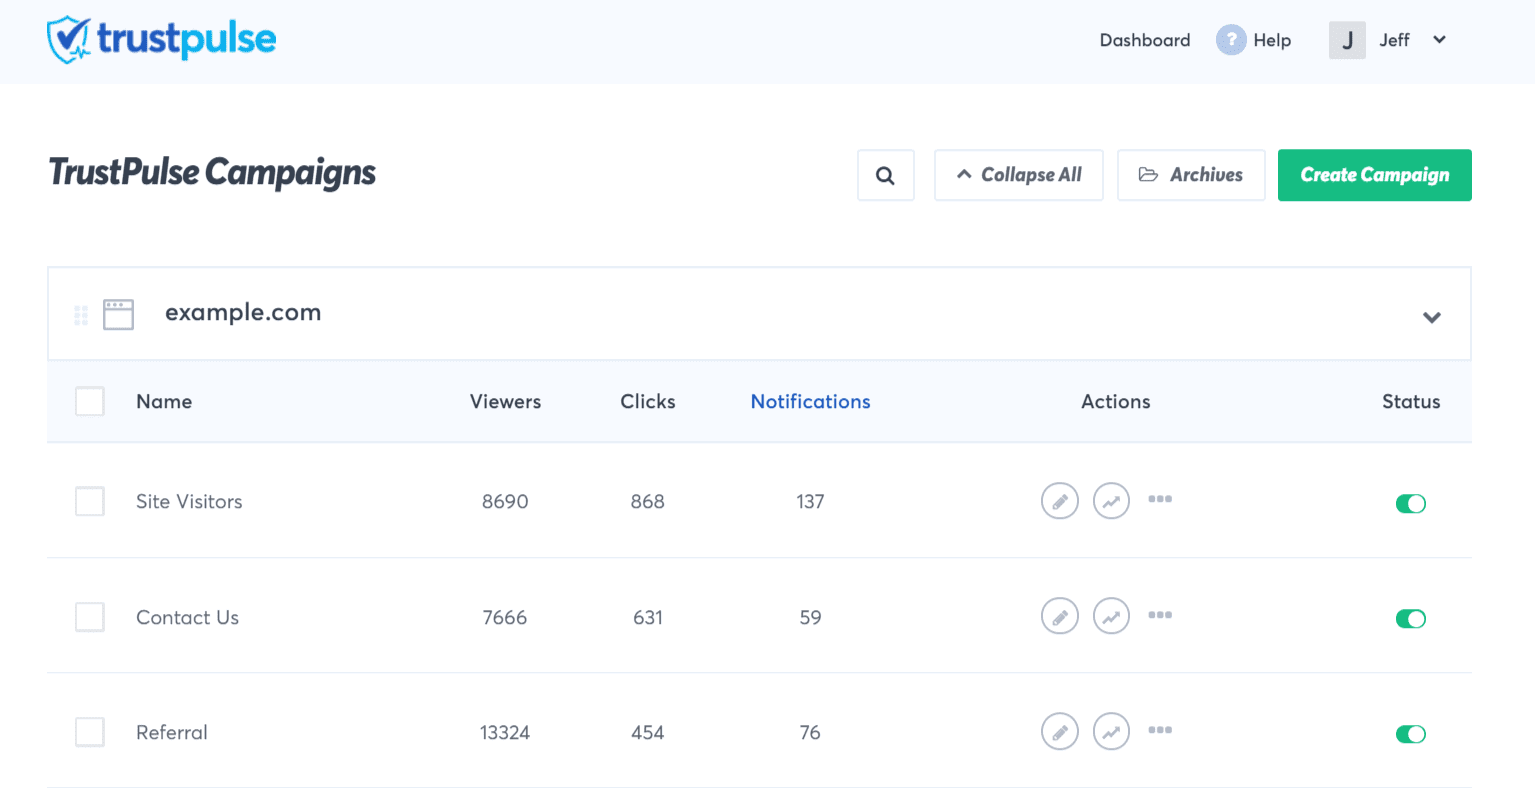Click the TrustPulse Campaigns heading
The width and height of the screenshot is (1535, 788).
(x=212, y=172)
